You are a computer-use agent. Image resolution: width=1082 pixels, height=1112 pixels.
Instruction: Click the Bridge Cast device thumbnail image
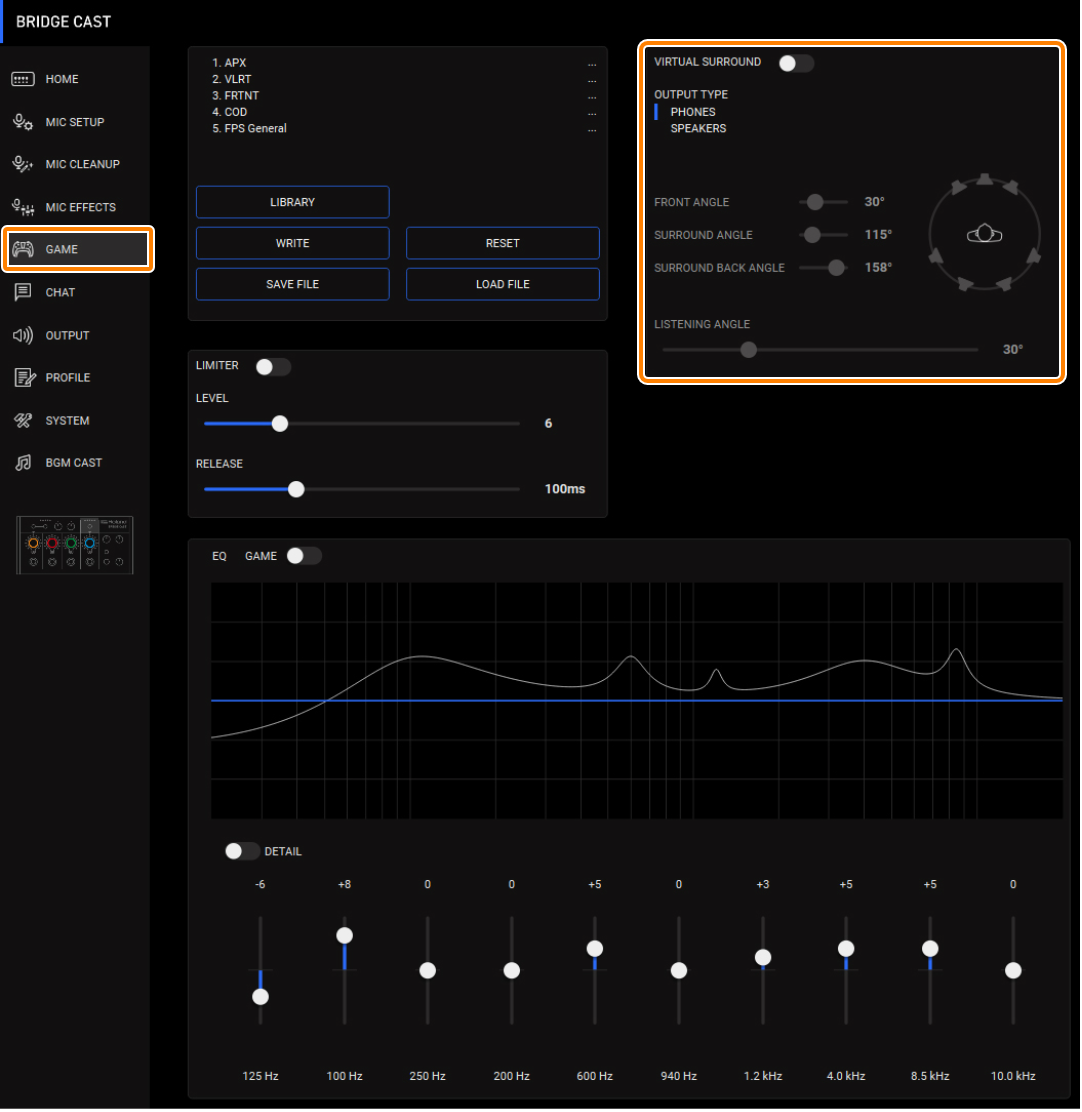[x=74, y=545]
